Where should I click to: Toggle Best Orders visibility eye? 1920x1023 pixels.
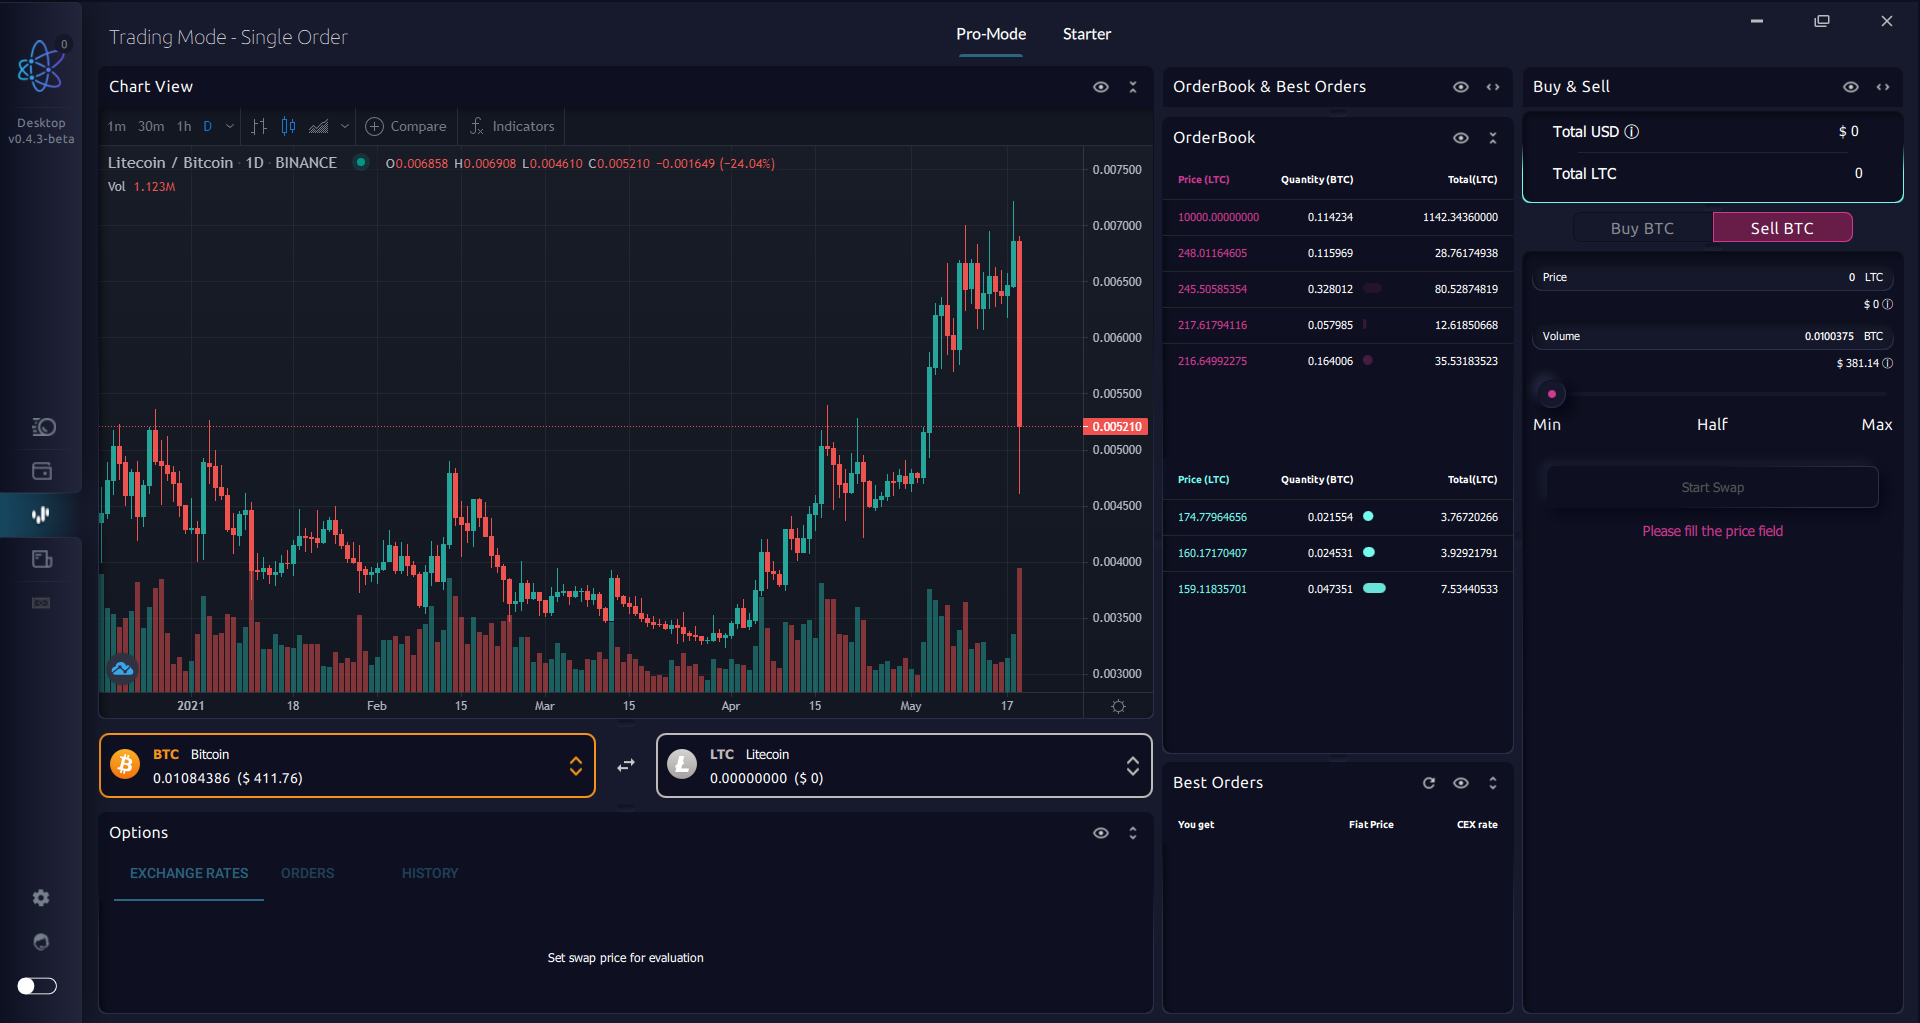1461,783
